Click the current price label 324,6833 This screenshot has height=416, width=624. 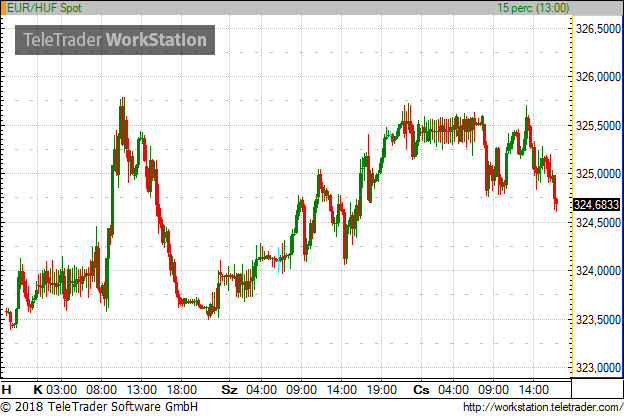pyautogui.click(x=597, y=205)
